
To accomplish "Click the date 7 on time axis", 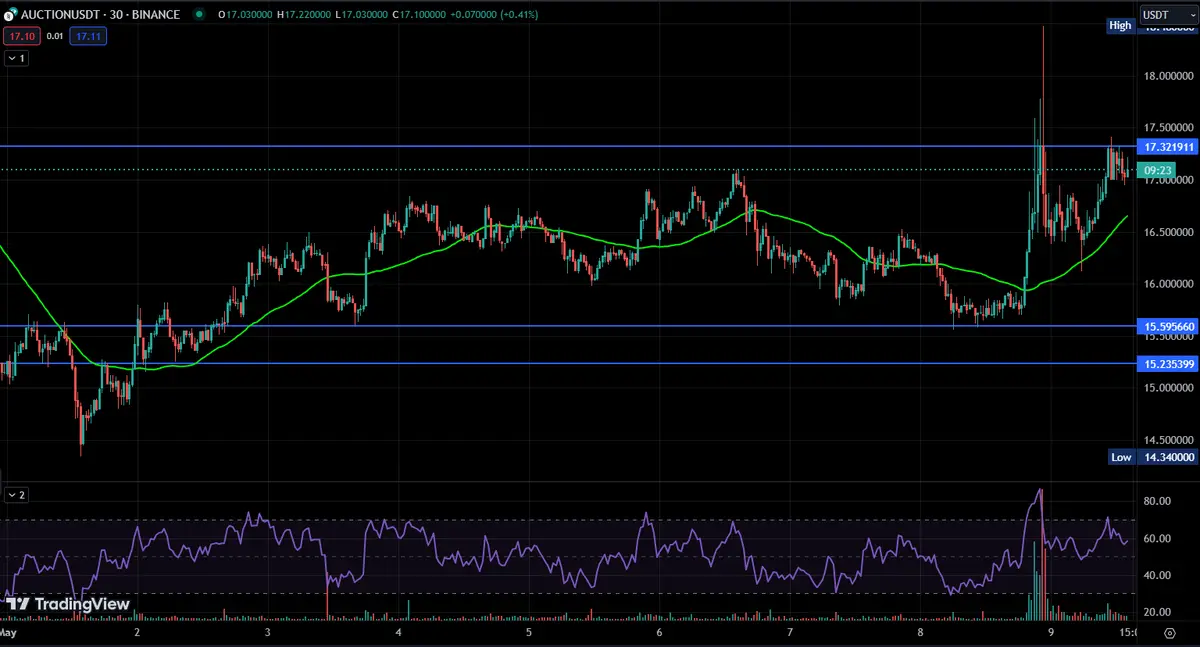I will tap(790, 633).
